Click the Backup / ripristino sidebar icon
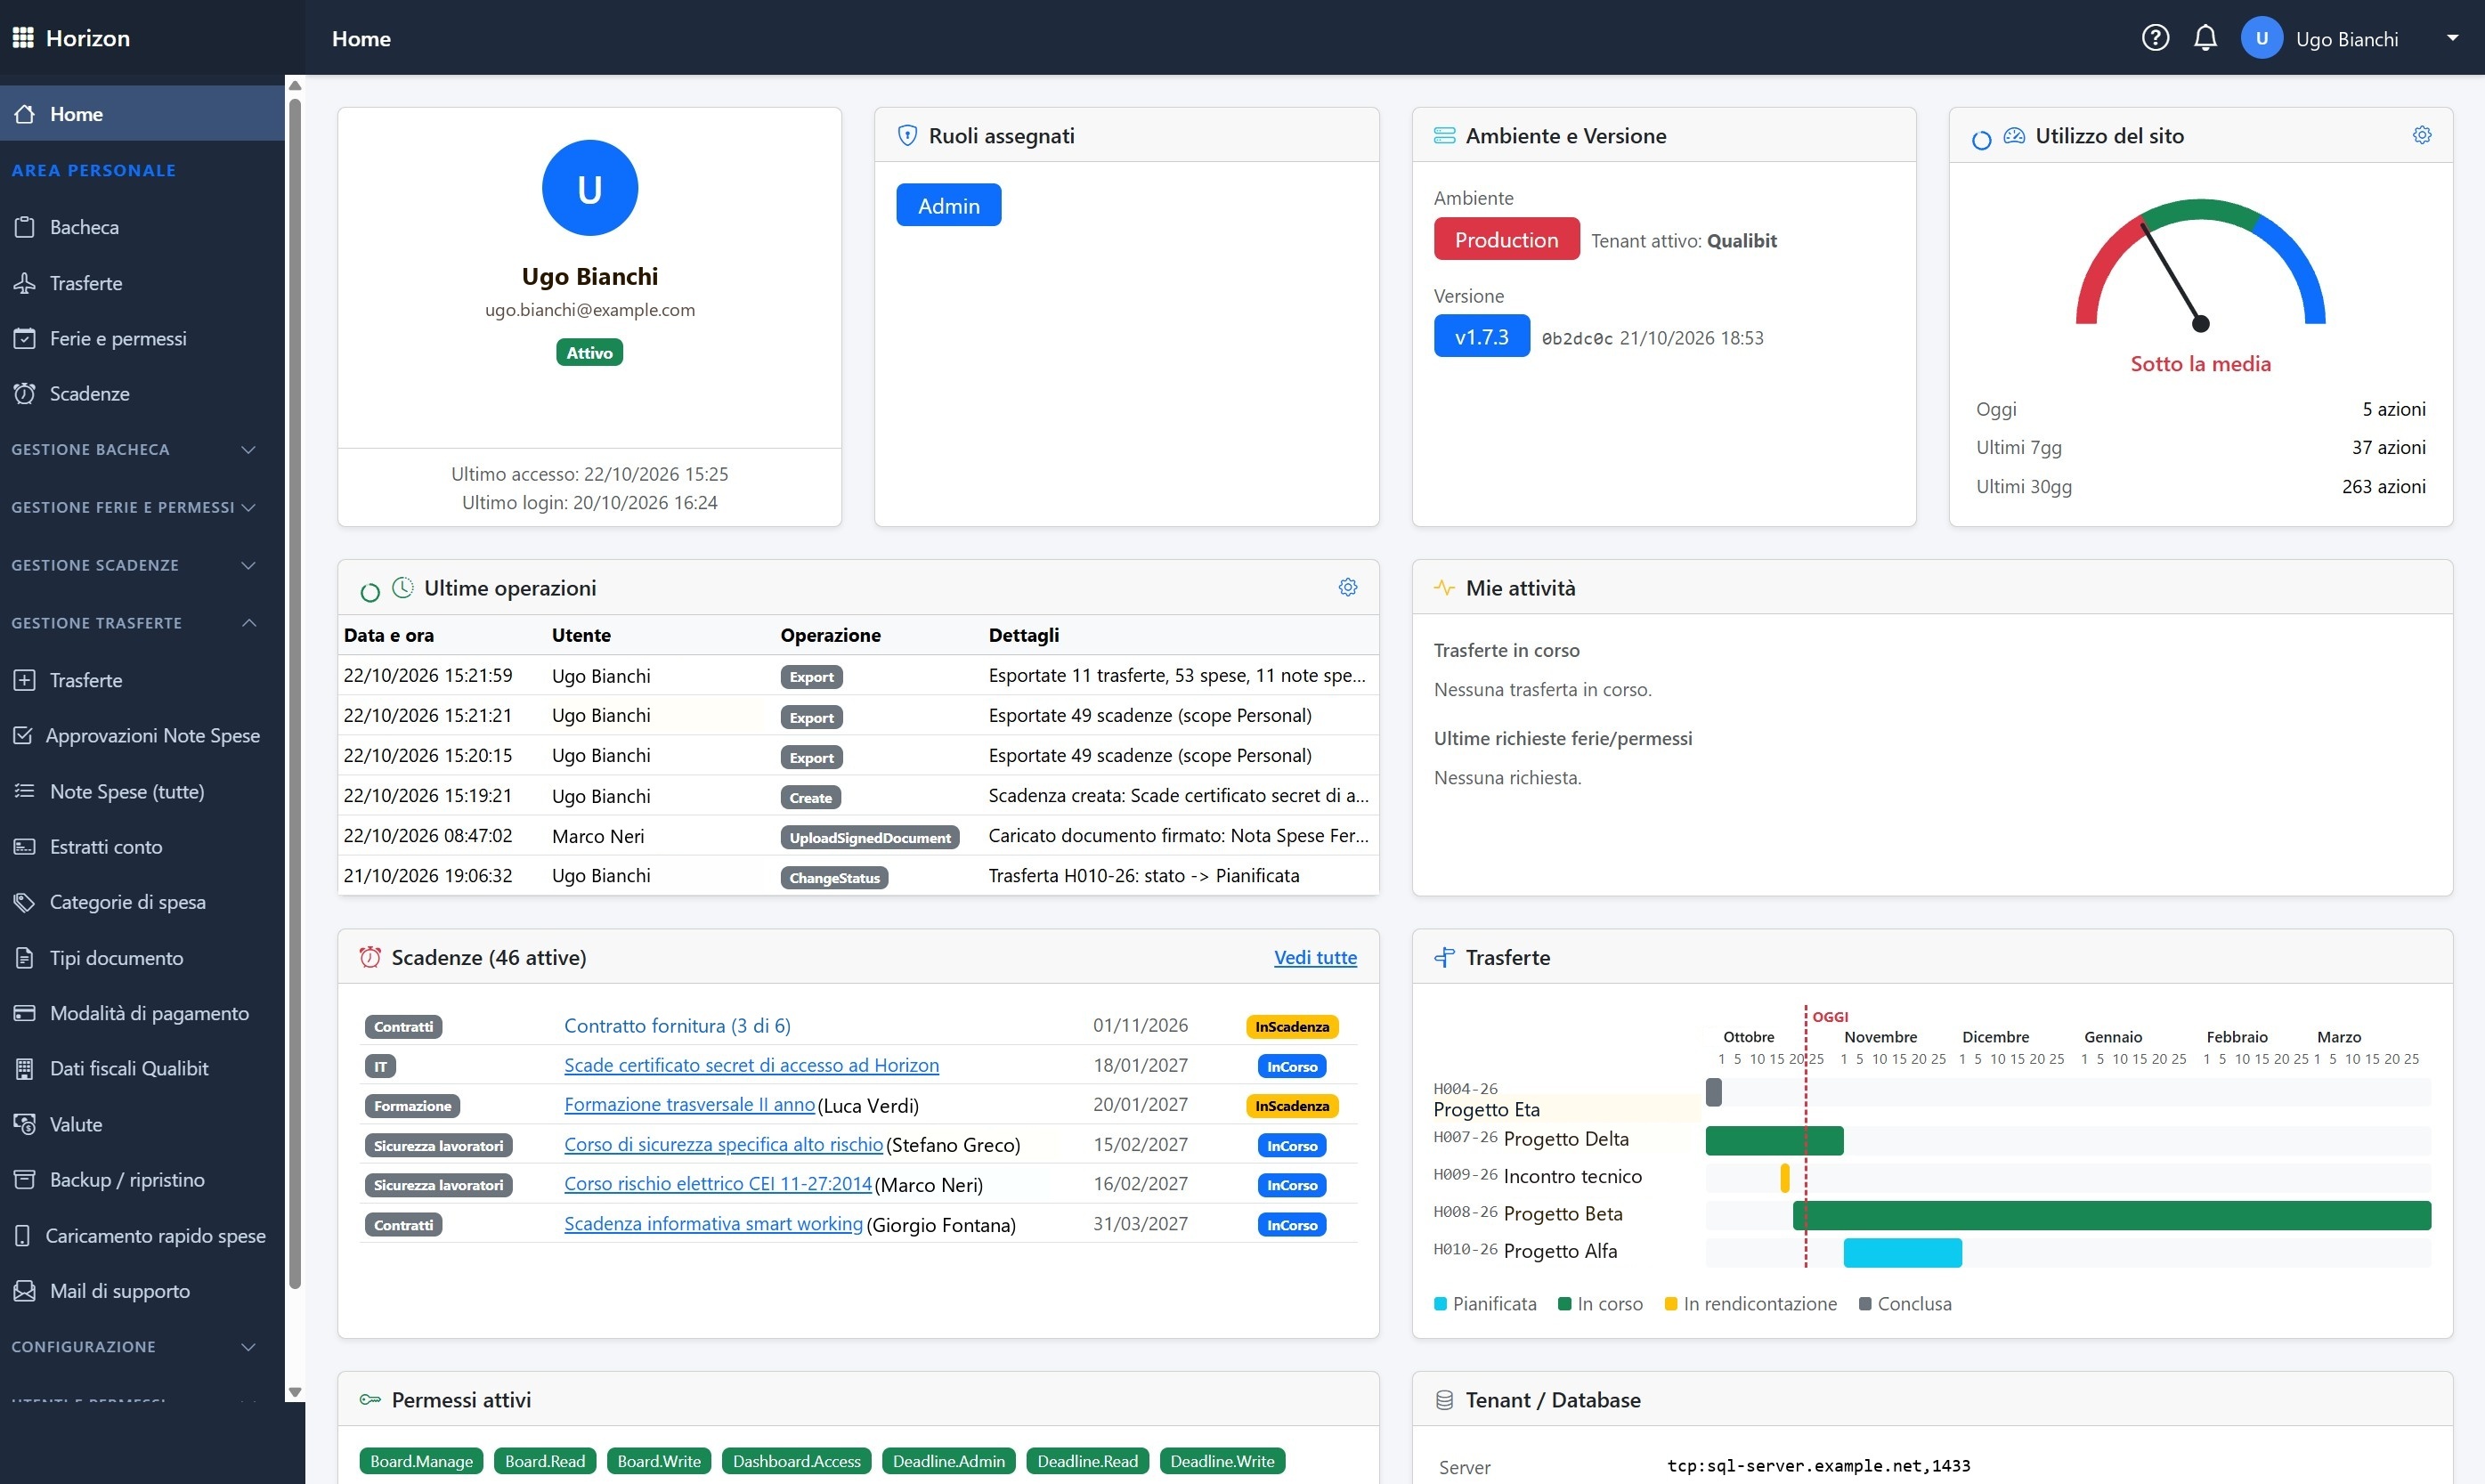 pyautogui.click(x=25, y=1179)
